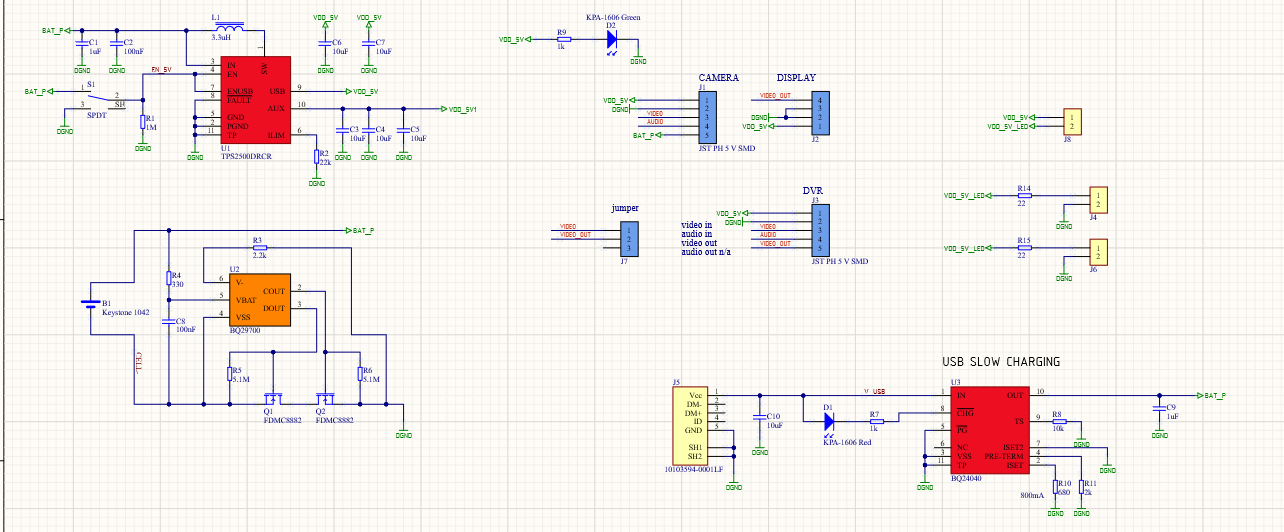Image resolution: width=1284 pixels, height=532 pixels.
Task: Select the battery symbol B1
Action: click(92, 303)
